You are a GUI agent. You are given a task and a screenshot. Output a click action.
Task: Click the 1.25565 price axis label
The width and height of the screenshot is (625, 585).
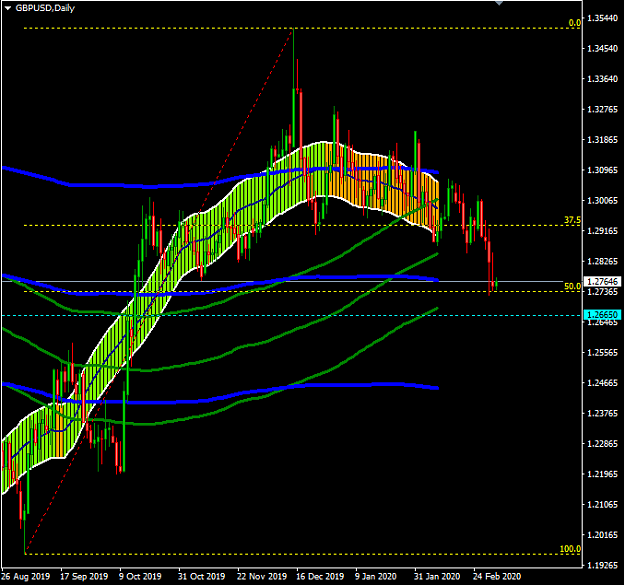(603, 352)
